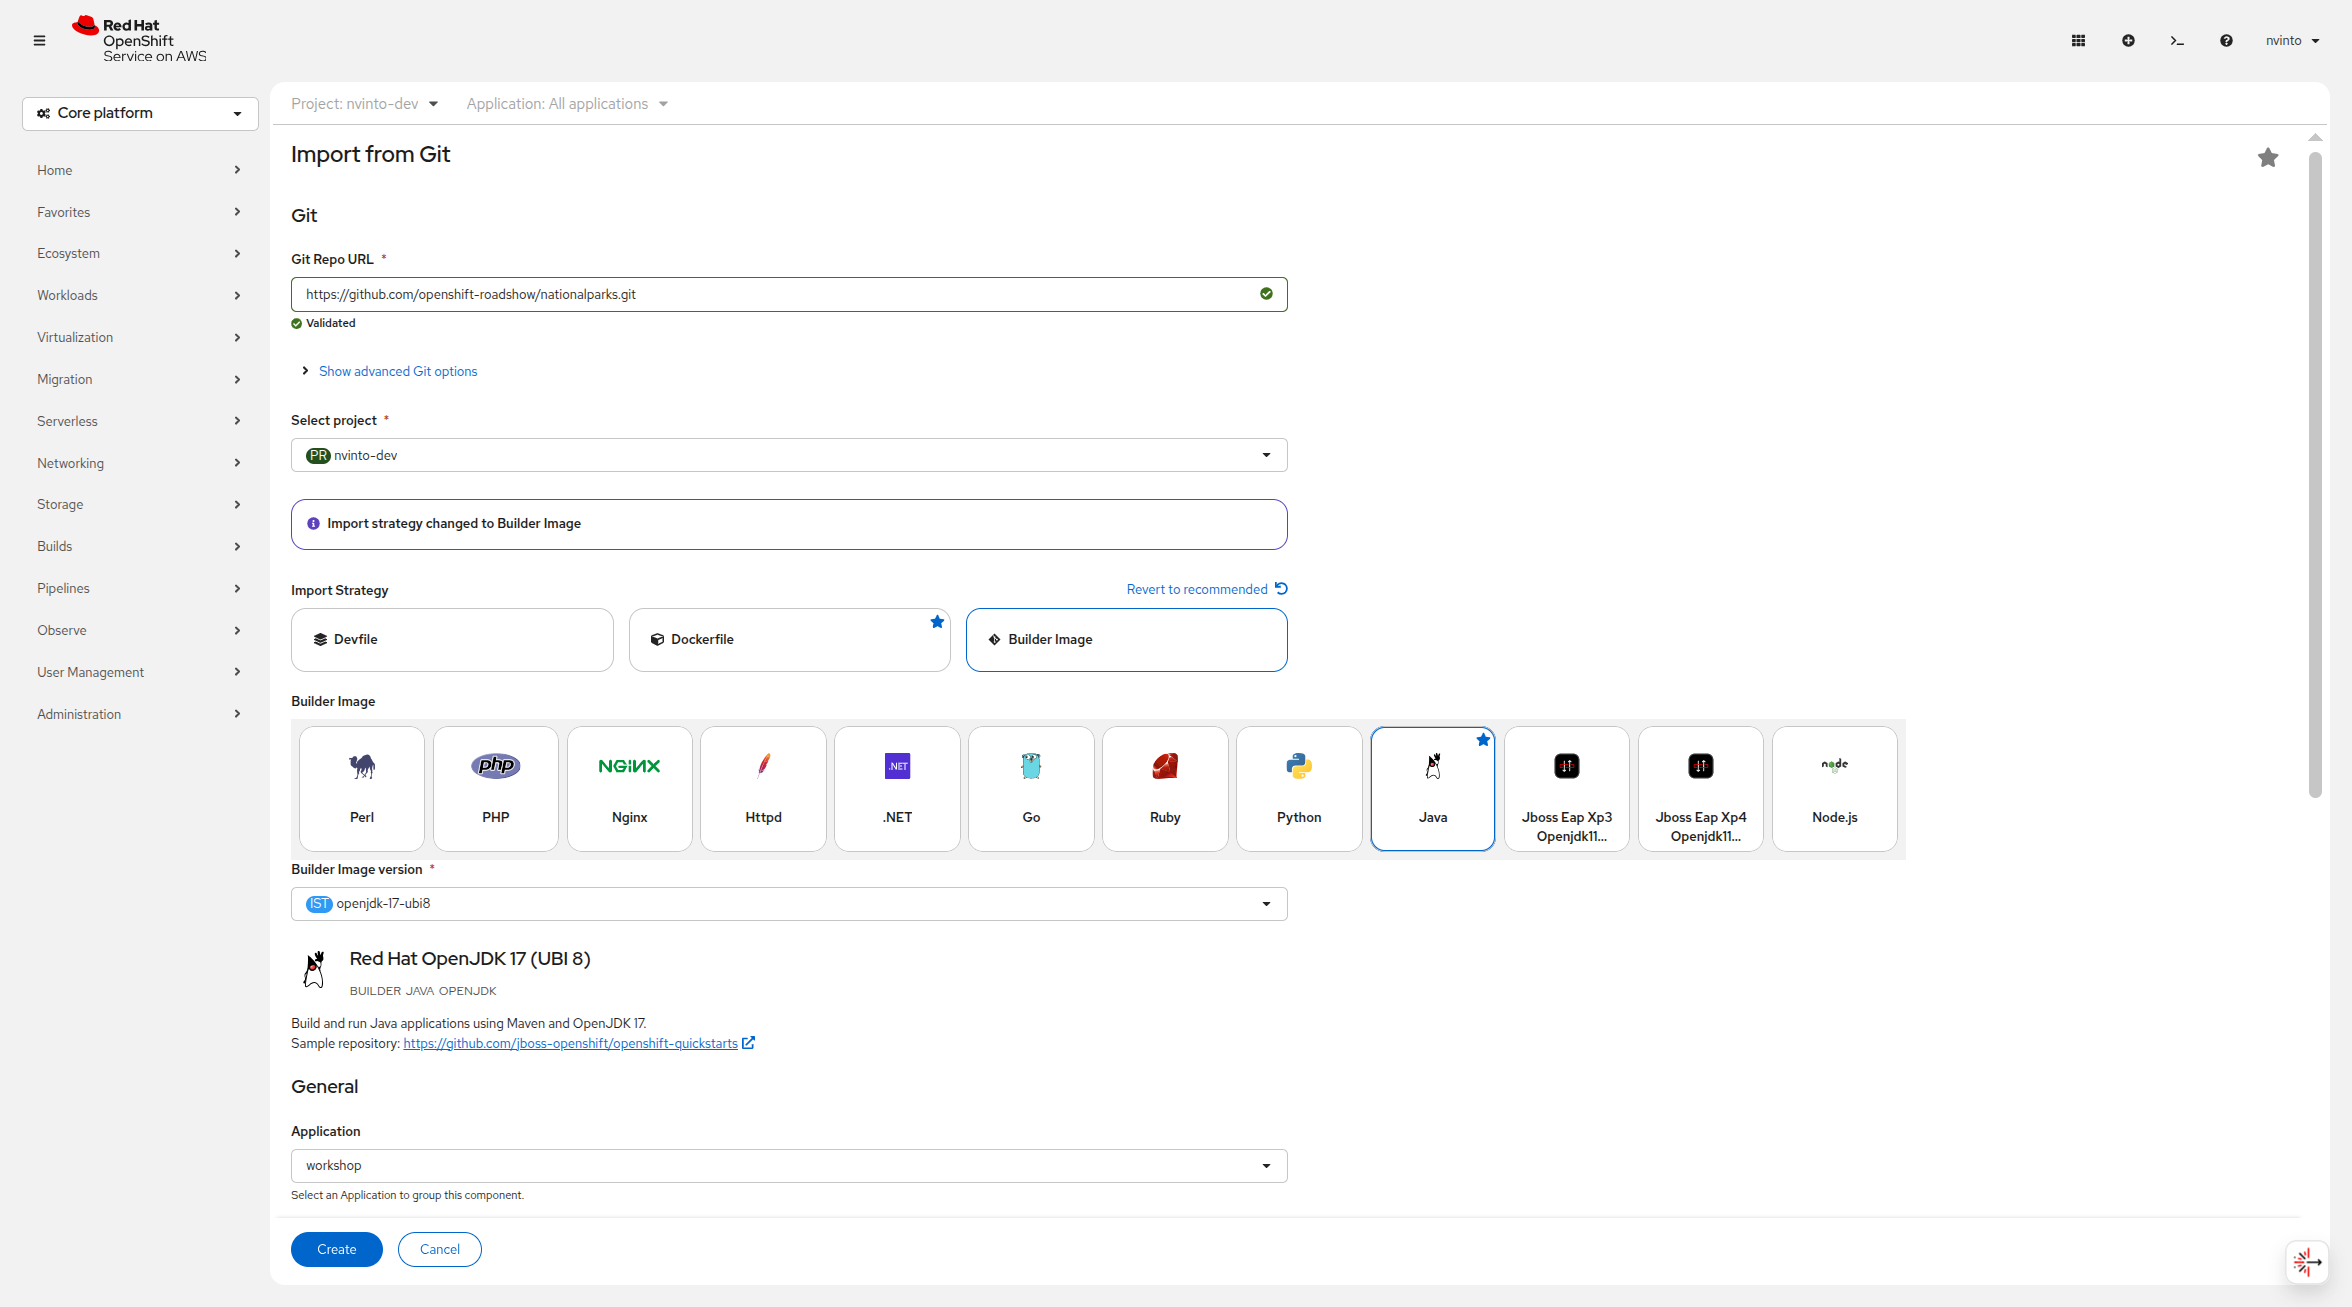This screenshot has height=1307, width=2352.
Task: Expand the Observe navigation section
Action: [139, 630]
